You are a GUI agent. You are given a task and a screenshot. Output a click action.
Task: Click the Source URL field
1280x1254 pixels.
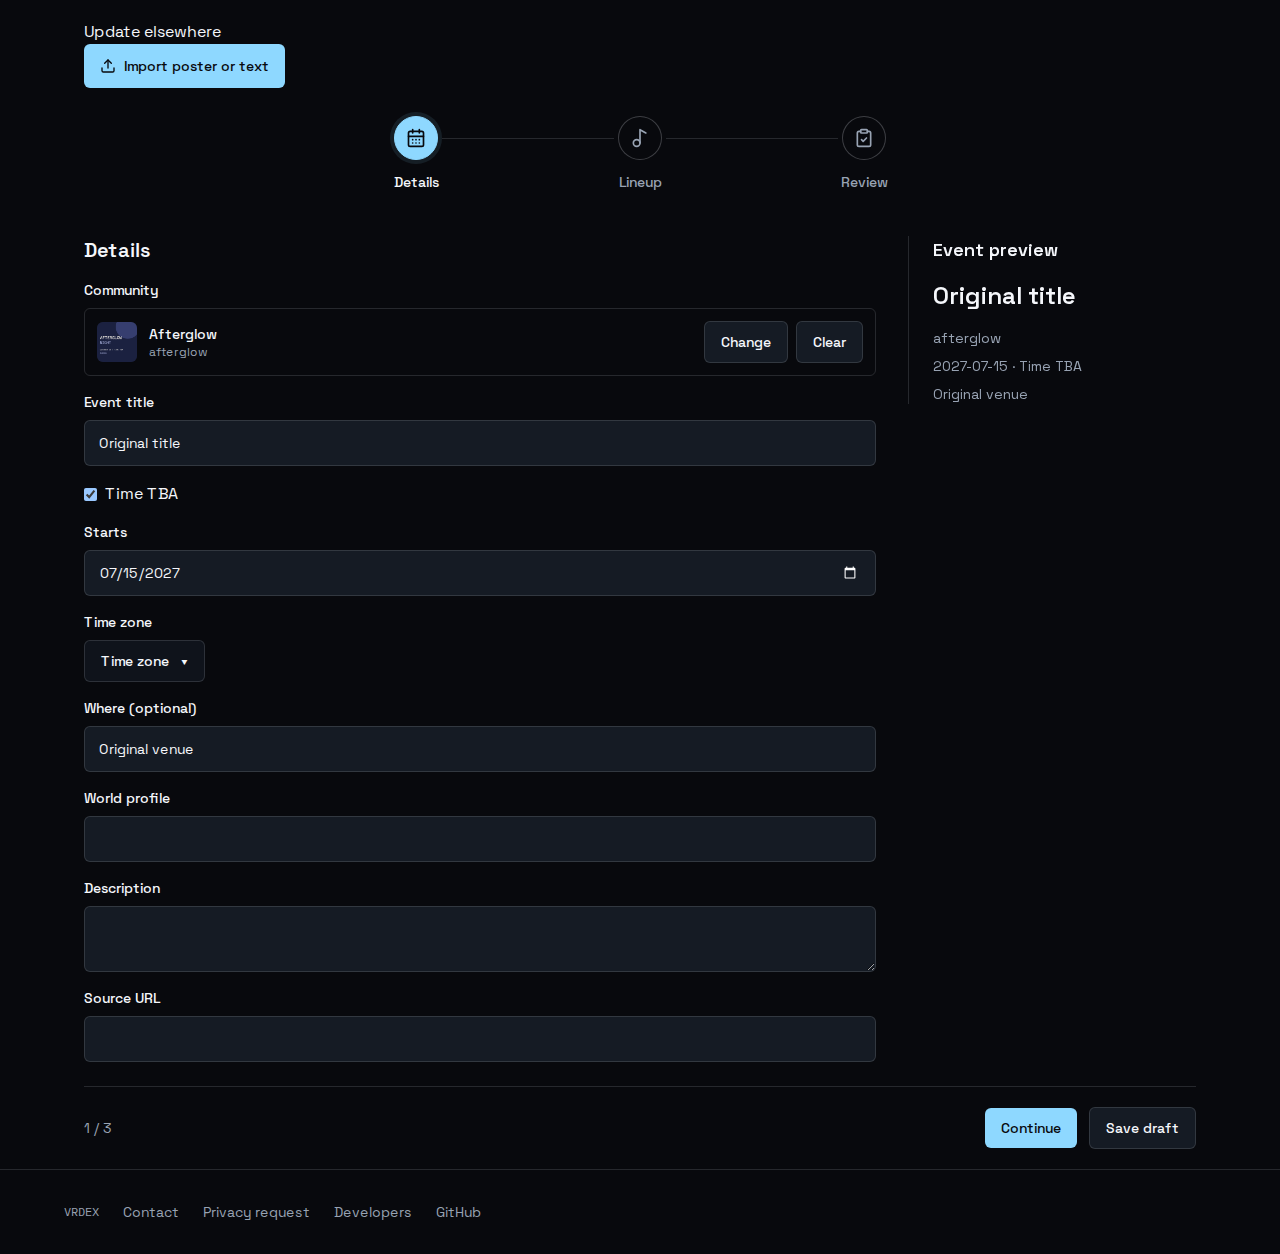(x=480, y=1039)
